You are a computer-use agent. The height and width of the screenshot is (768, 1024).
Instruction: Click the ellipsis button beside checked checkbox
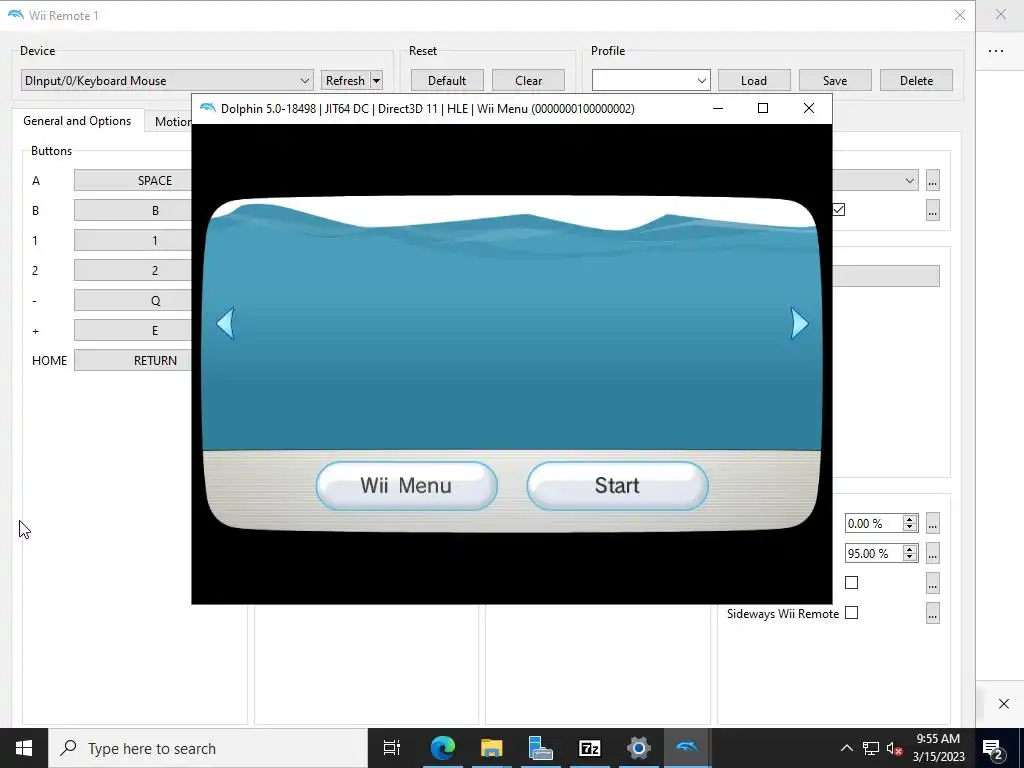point(933,210)
